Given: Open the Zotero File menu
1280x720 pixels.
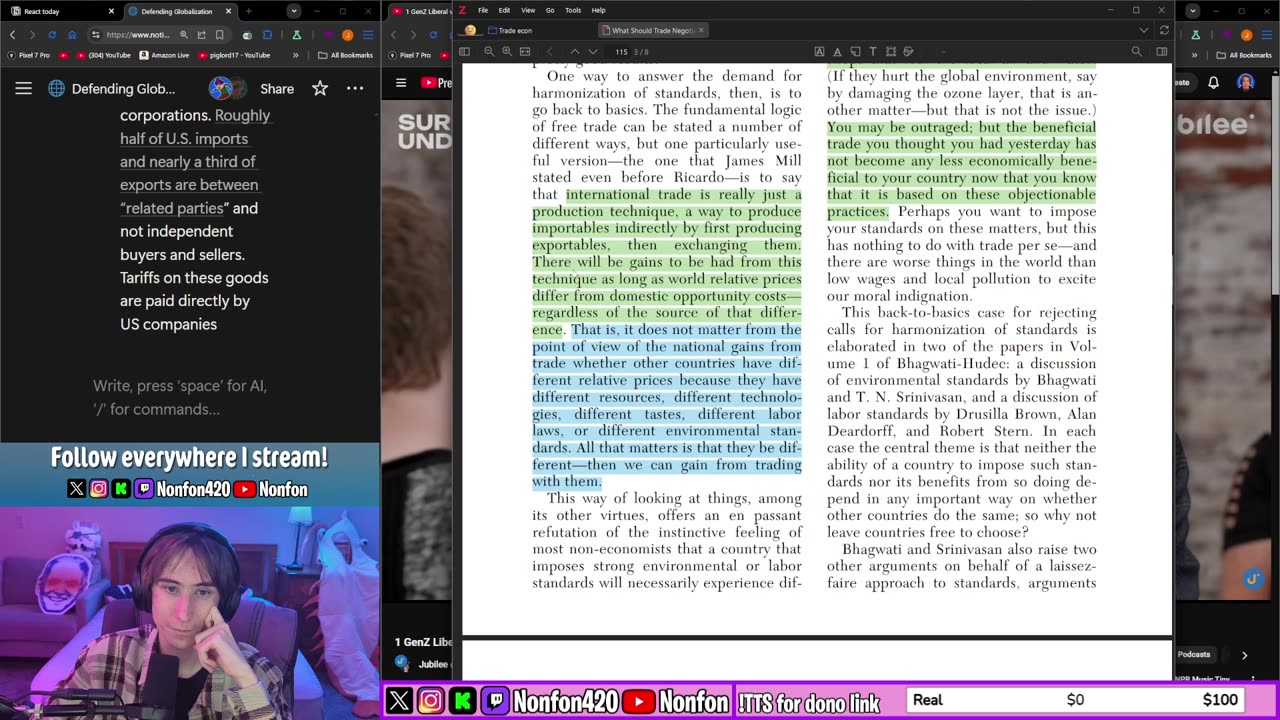Looking at the screenshot, I should [x=483, y=10].
